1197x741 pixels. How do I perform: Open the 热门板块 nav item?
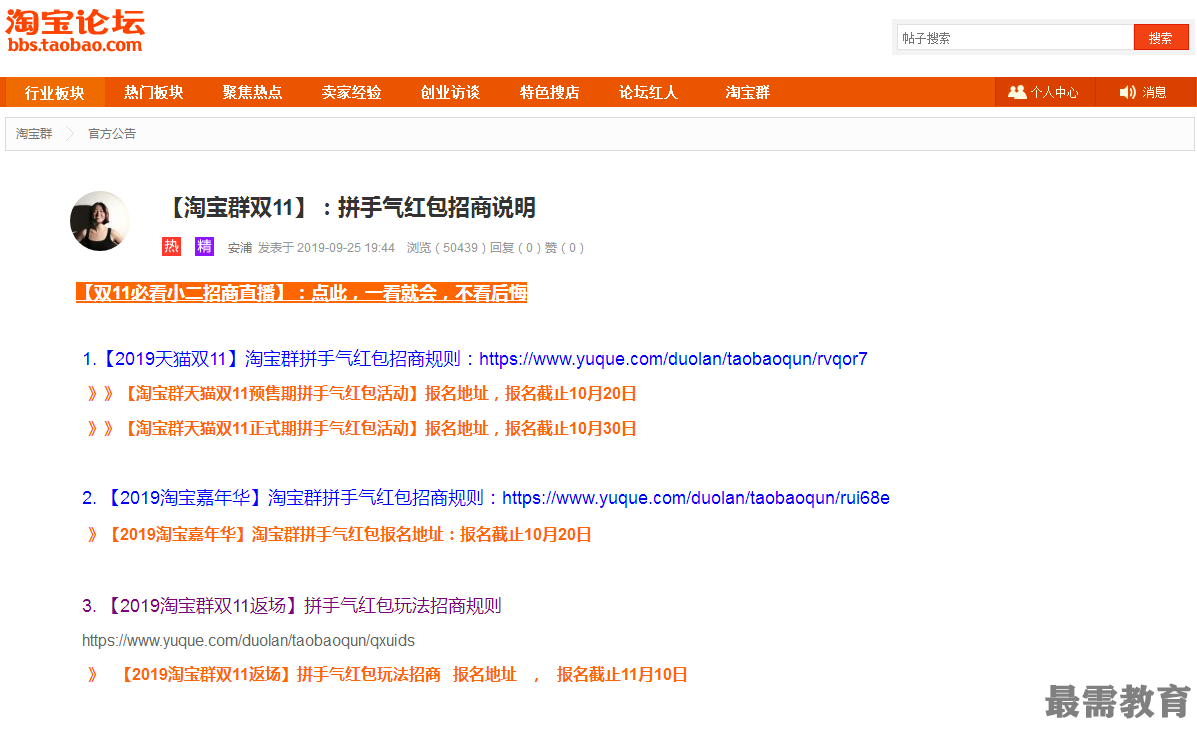(153, 92)
